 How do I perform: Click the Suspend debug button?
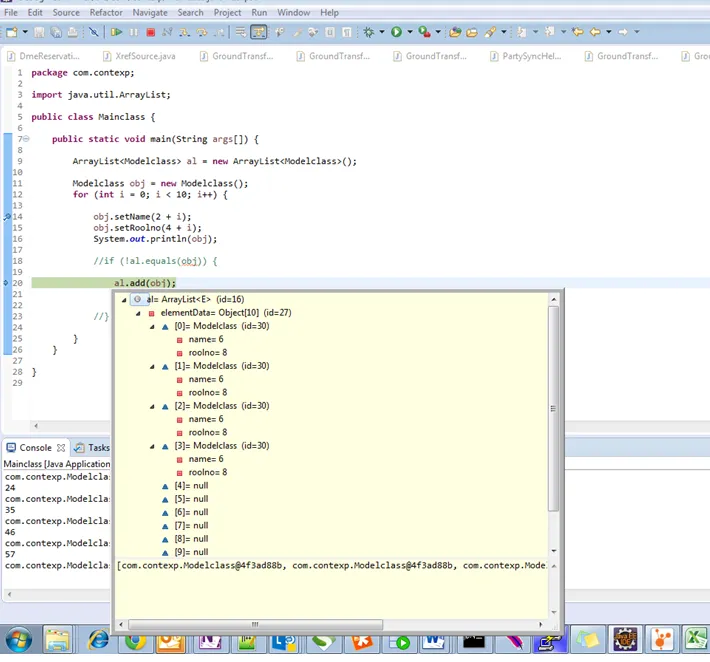tap(134, 32)
